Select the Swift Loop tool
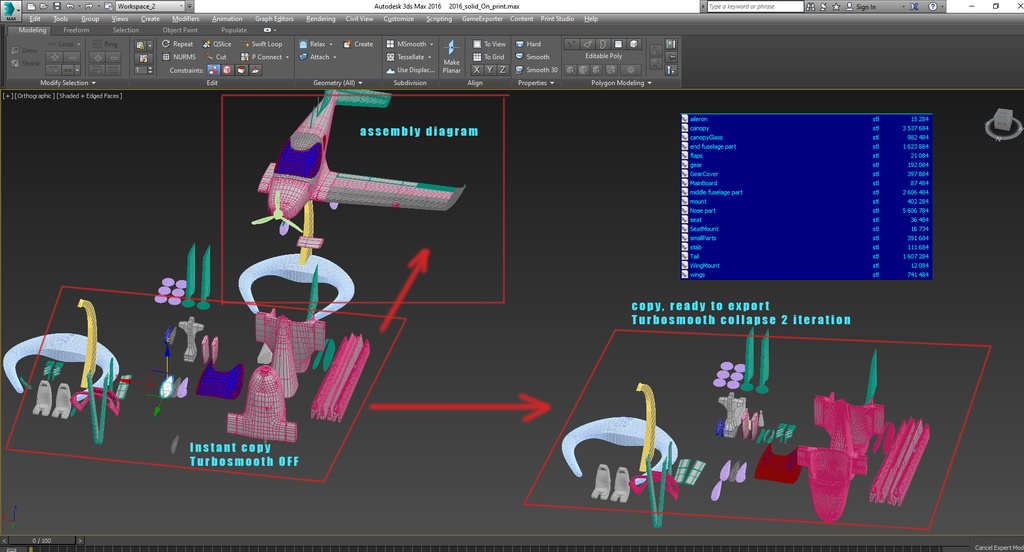 coord(261,44)
